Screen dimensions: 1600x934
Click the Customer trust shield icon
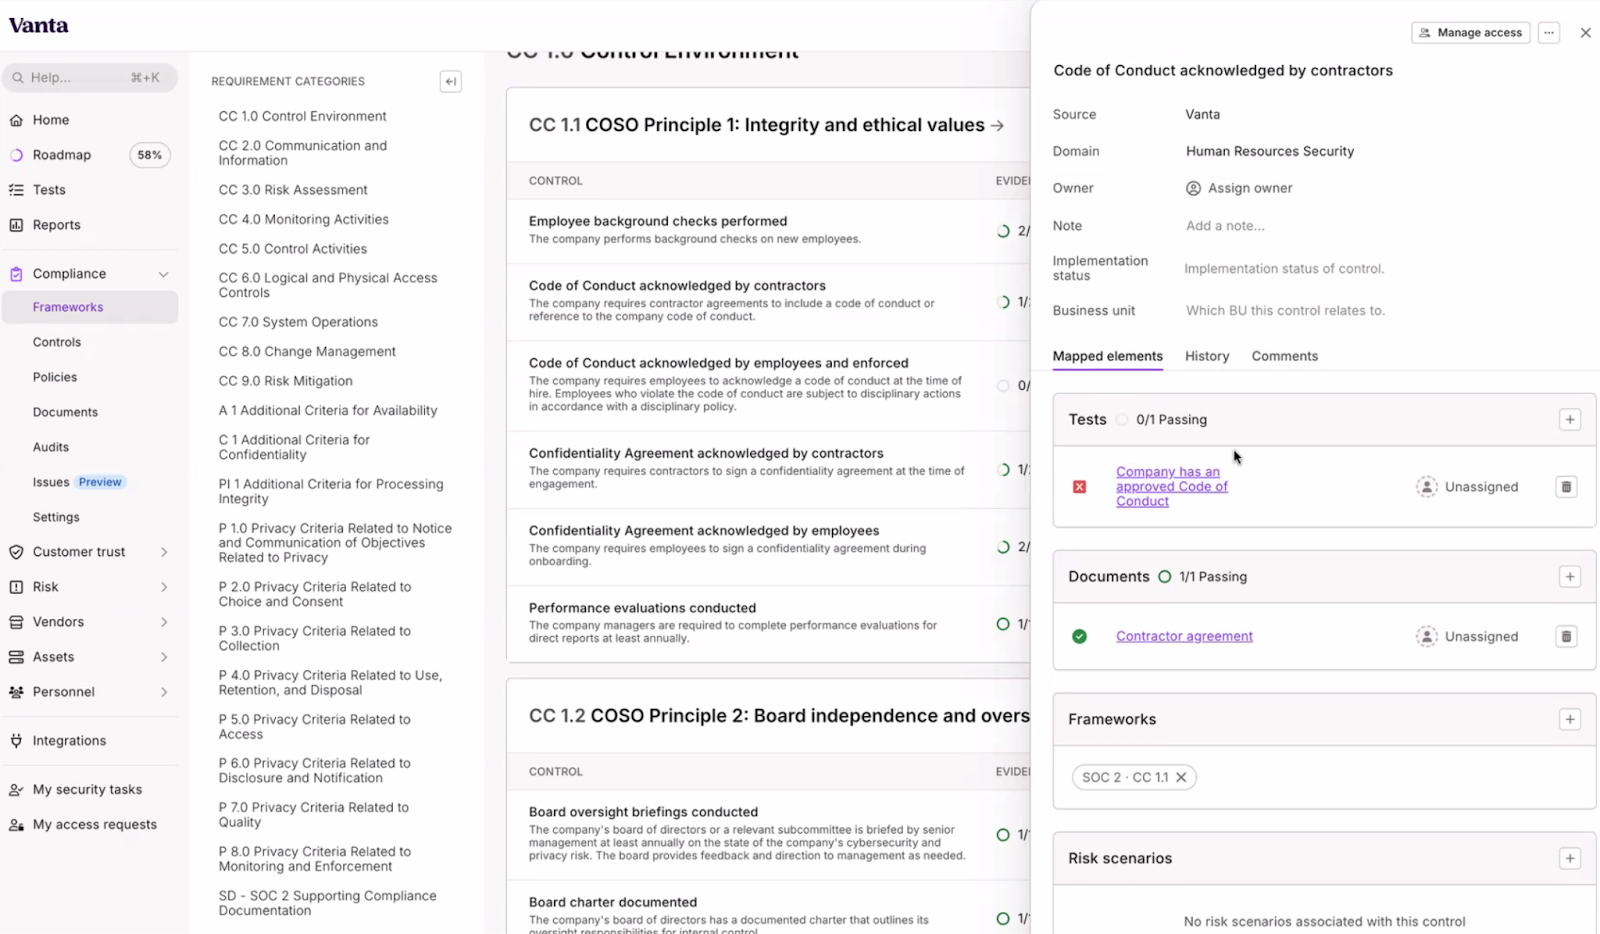[16, 552]
